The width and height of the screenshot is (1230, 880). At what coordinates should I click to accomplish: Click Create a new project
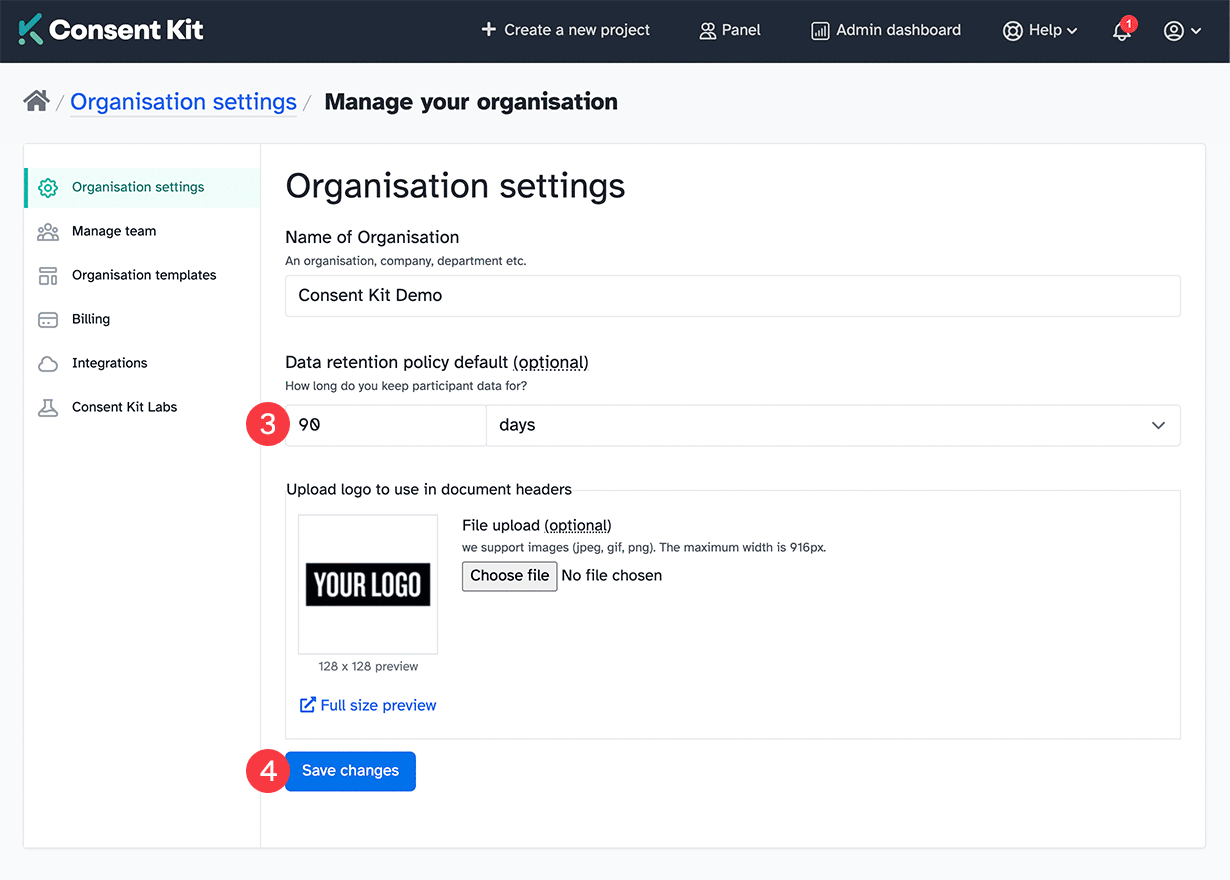566,31
